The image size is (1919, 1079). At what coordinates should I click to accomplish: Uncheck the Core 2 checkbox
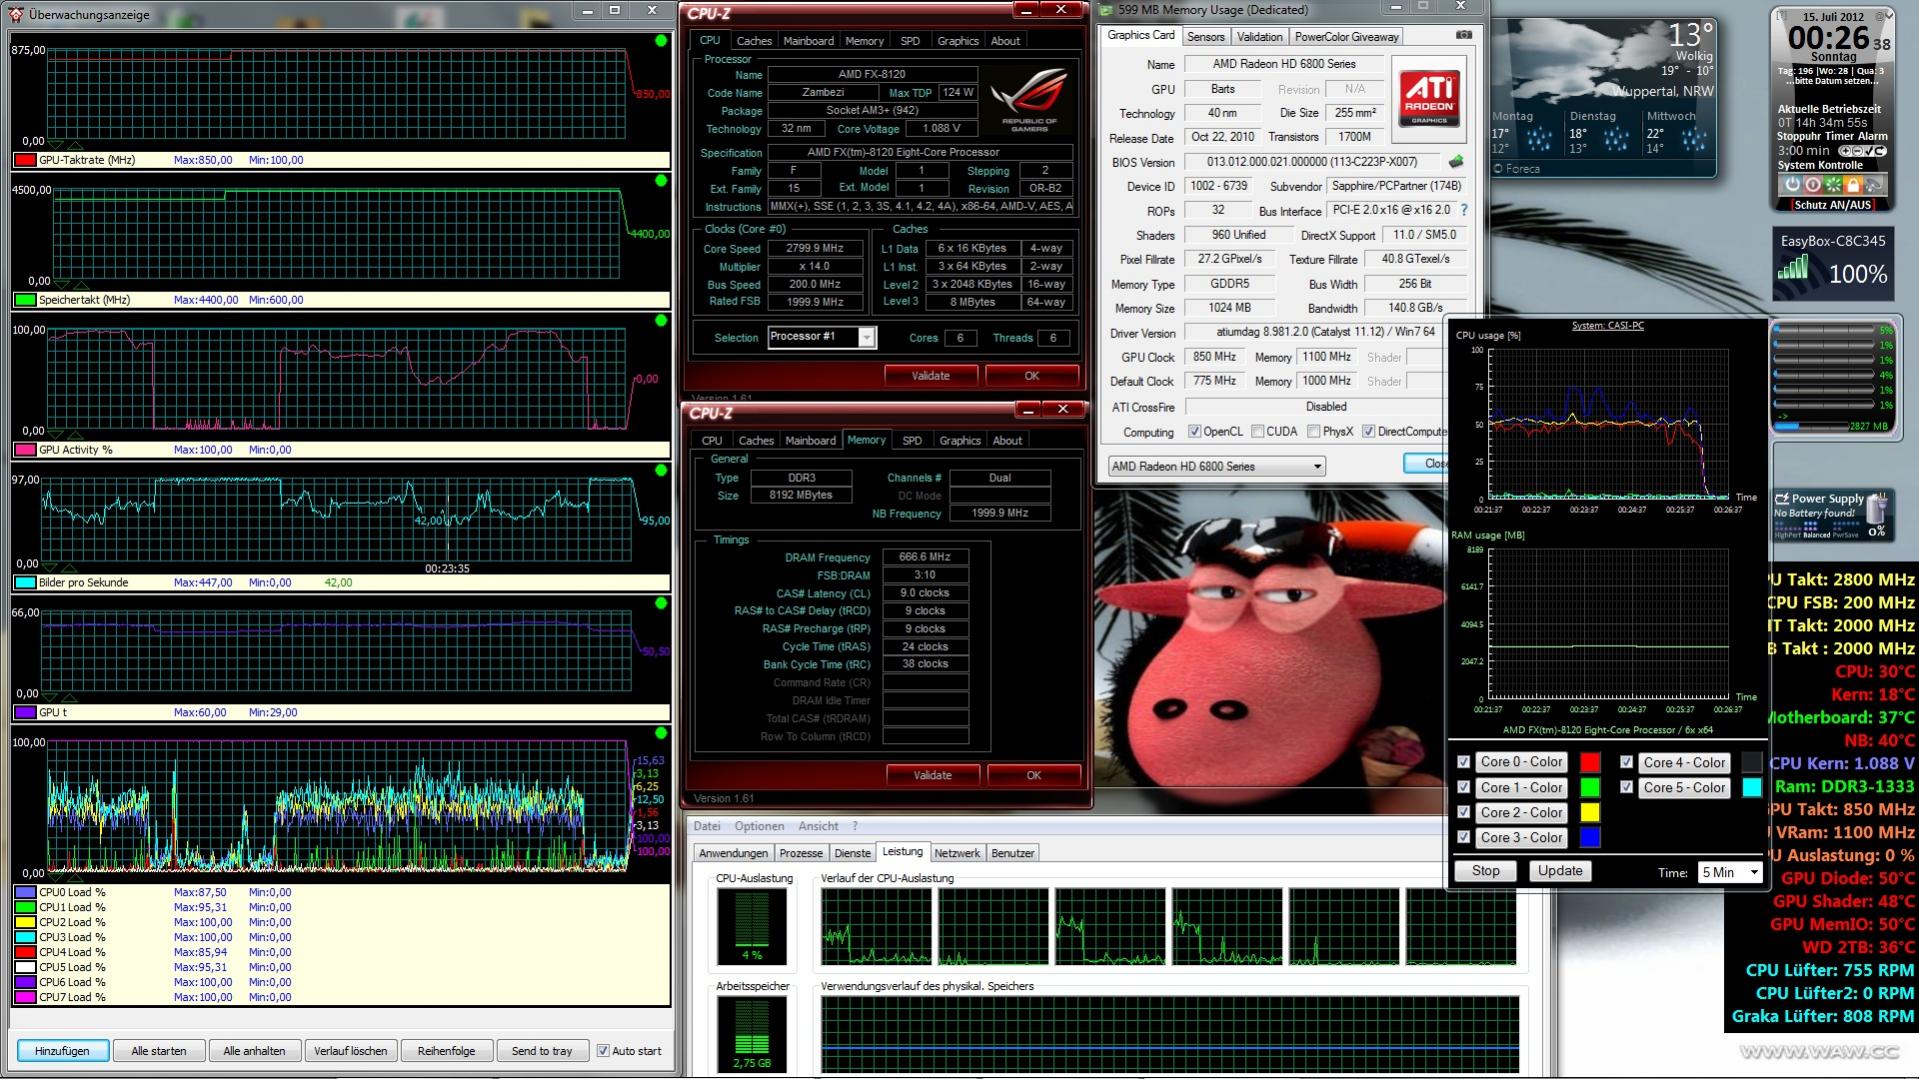click(x=1464, y=812)
